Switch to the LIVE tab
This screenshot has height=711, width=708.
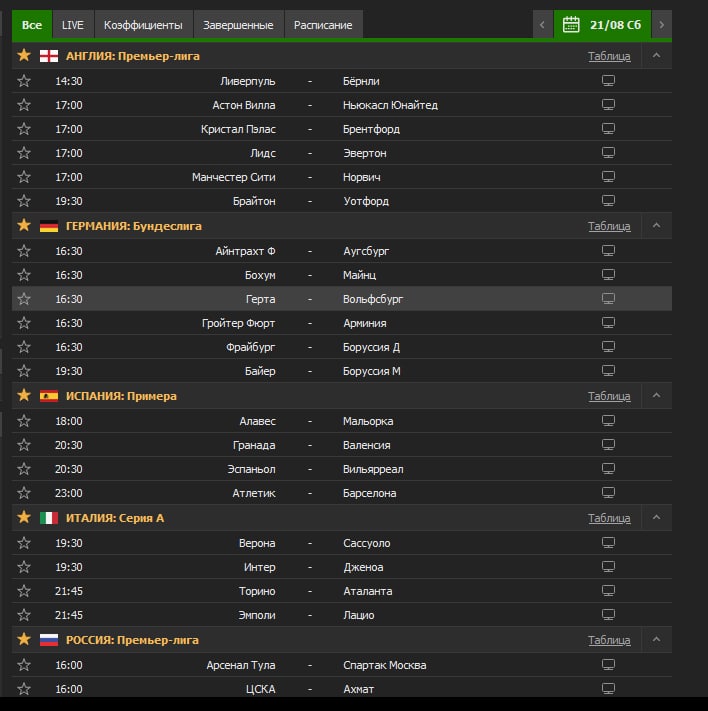coord(73,25)
